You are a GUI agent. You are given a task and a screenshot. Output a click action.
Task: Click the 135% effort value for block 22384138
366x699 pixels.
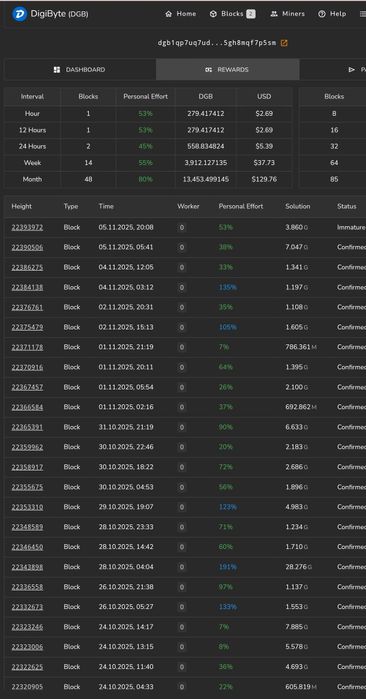tap(227, 288)
